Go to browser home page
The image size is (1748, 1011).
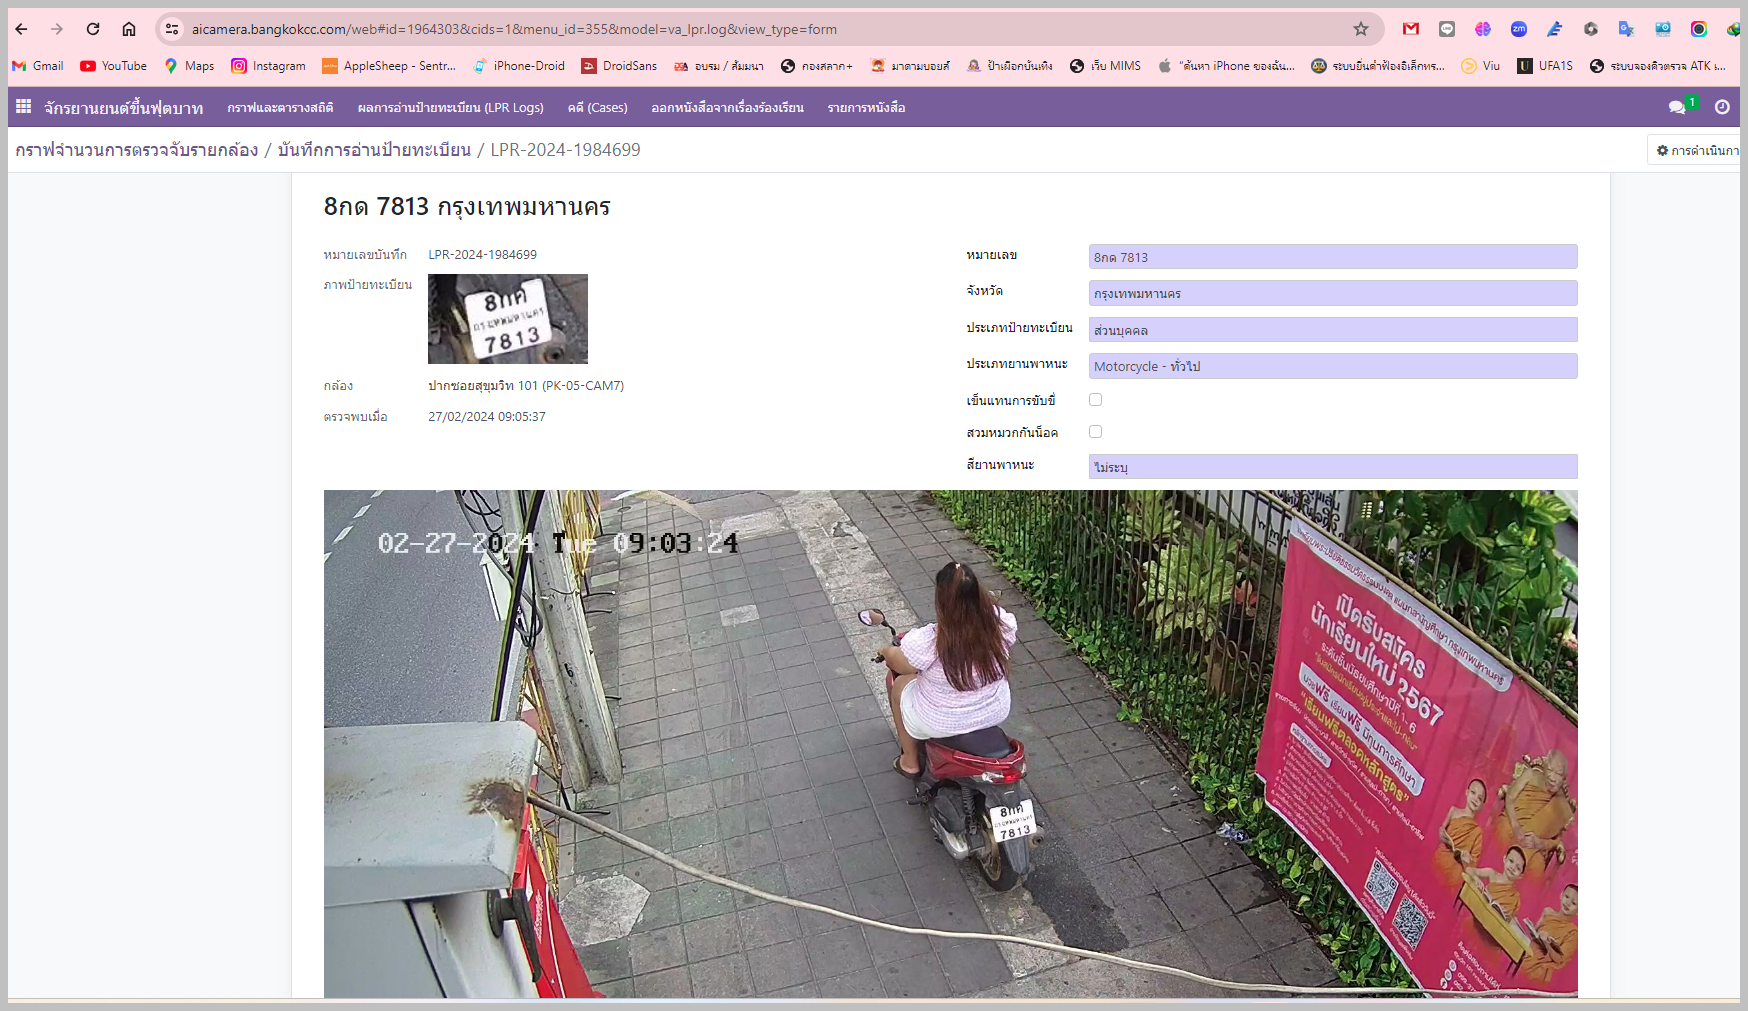click(129, 29)
